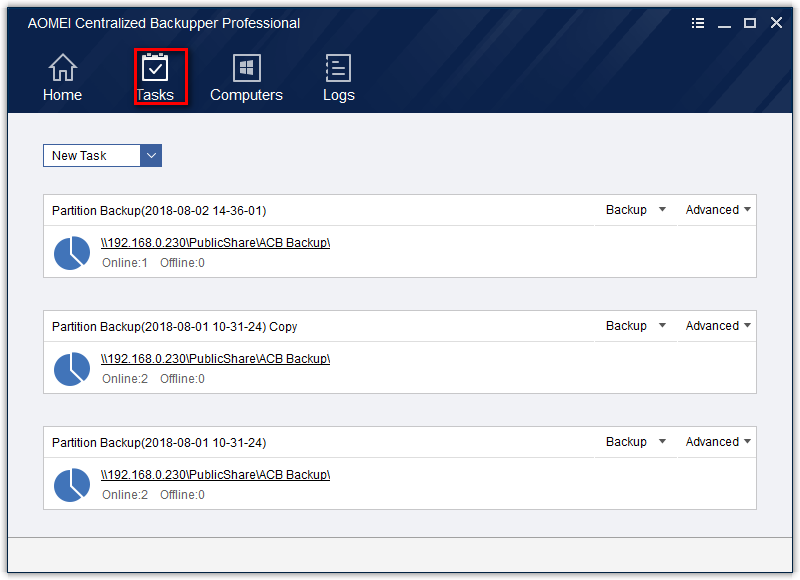Open Advanced dropdown for last 10-31-24 task
Image resolution: width=800 pixels, height=580 pixels.
717,441
